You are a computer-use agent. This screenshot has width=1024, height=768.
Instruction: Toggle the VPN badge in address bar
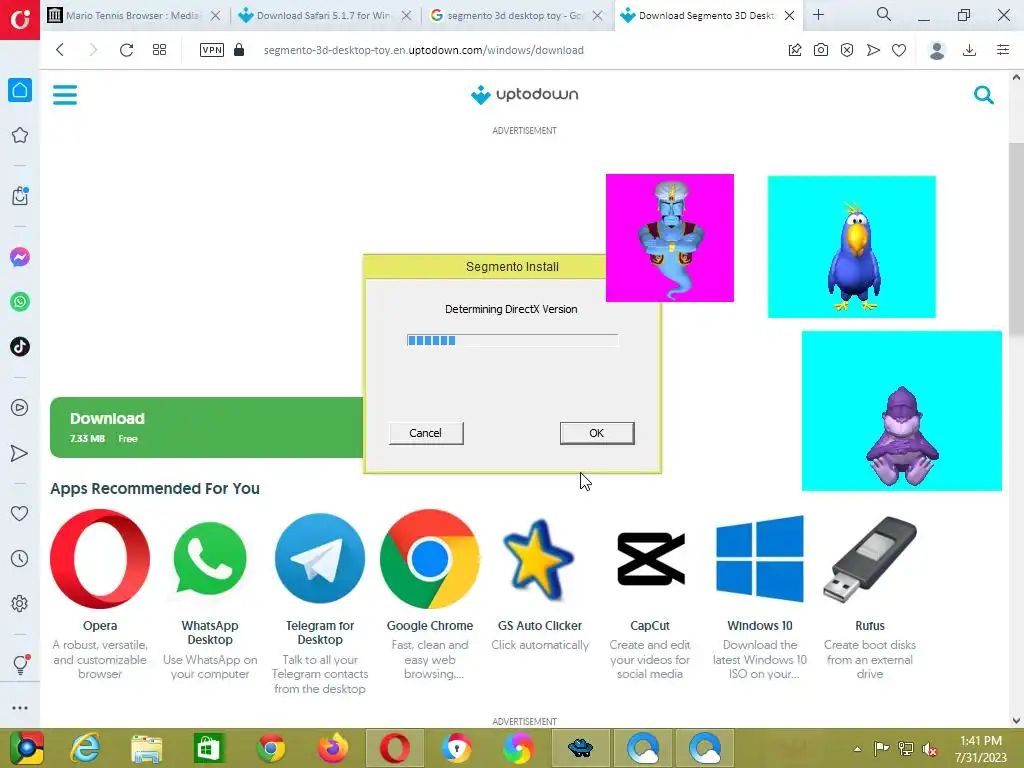pos(212,50)
